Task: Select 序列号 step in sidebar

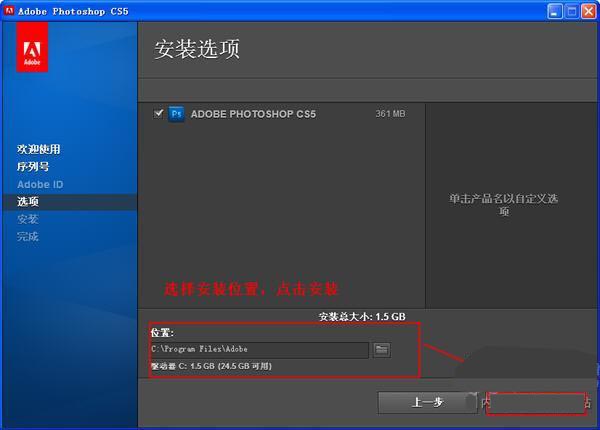Action: click(x=33, y=167)
